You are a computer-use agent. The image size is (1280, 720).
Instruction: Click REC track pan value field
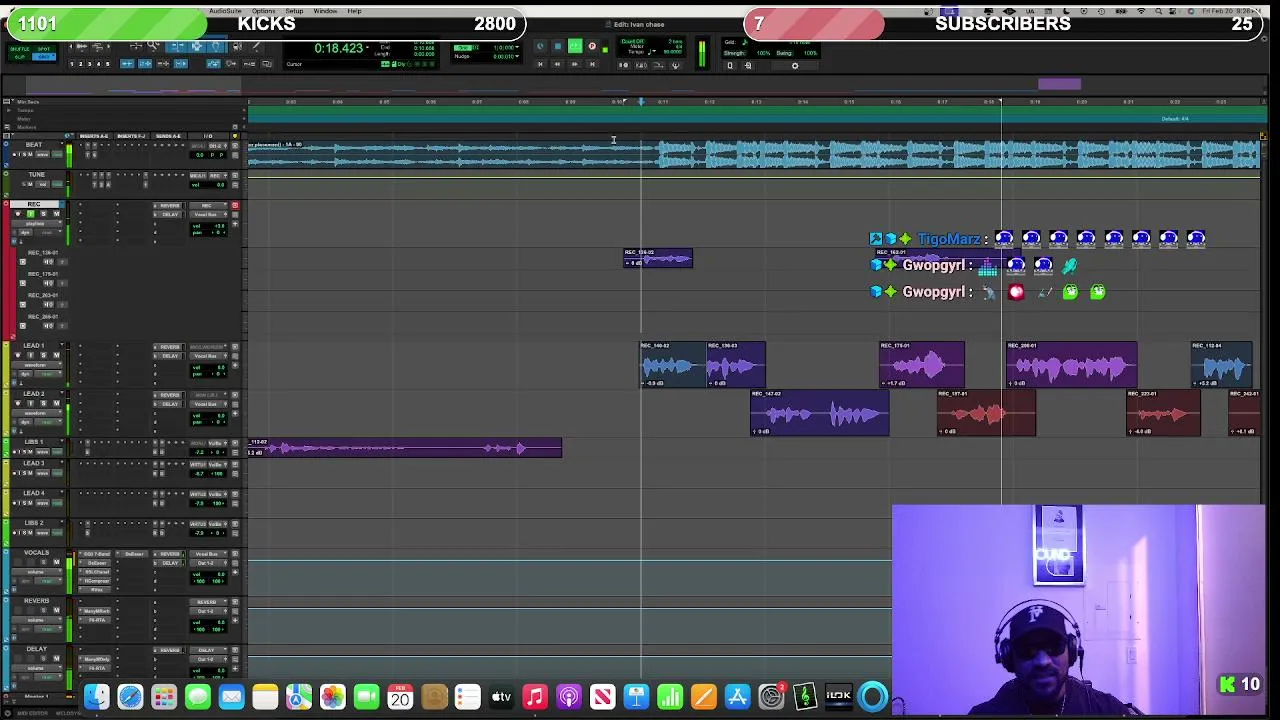point(208,233)
